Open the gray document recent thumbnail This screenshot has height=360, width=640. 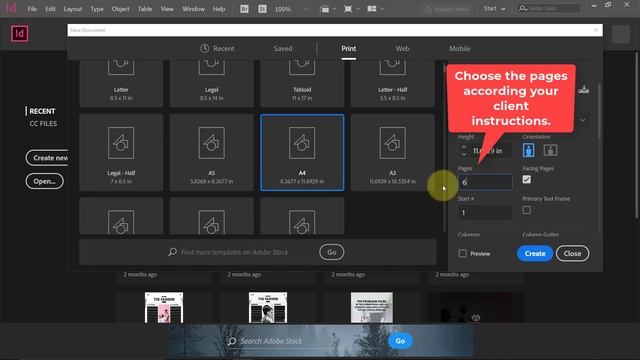point(372,307)
